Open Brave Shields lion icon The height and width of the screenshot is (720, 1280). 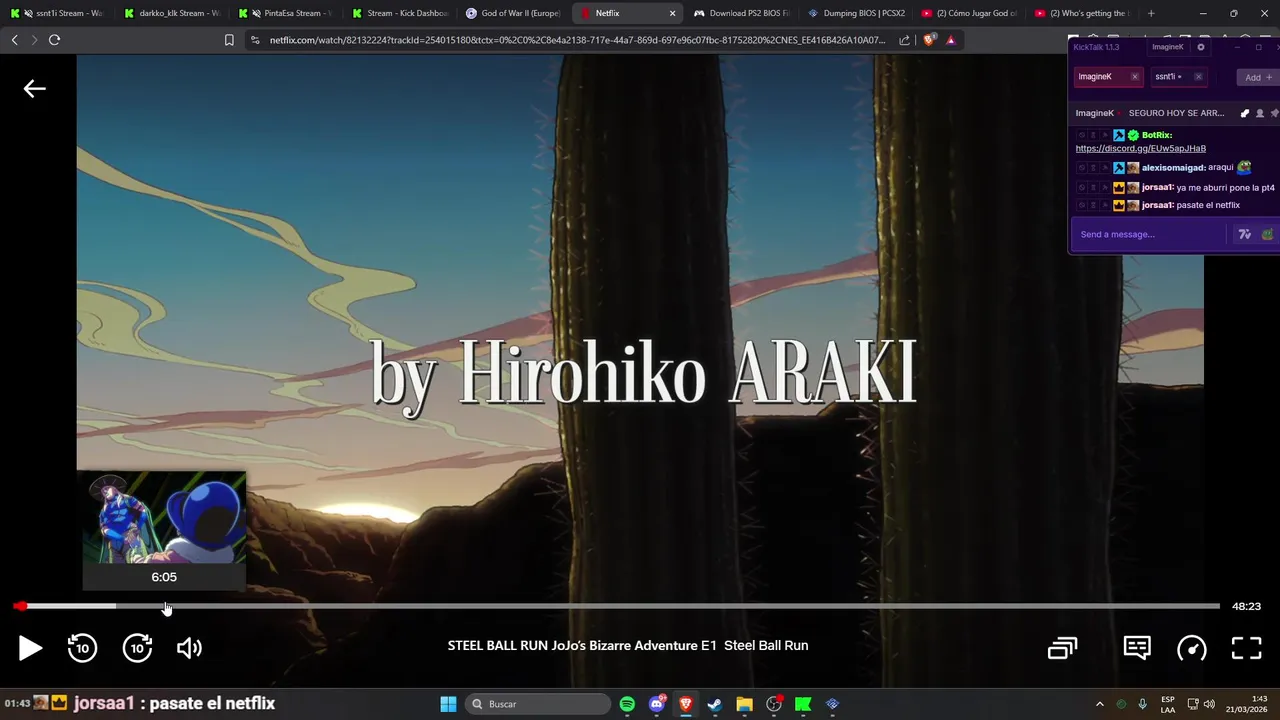930,40
